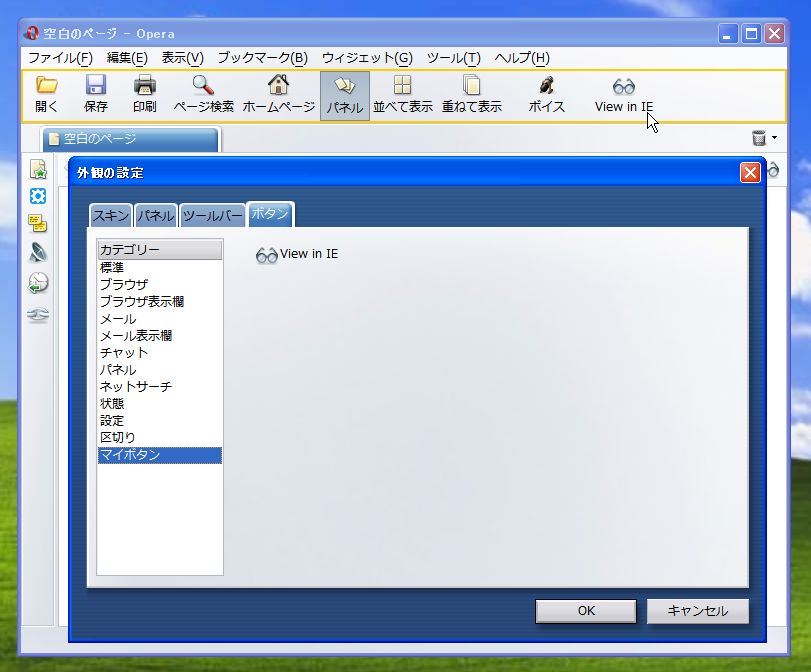Open the 表示(V) menu
Screen dimensions: 811x672
[183, 57]
